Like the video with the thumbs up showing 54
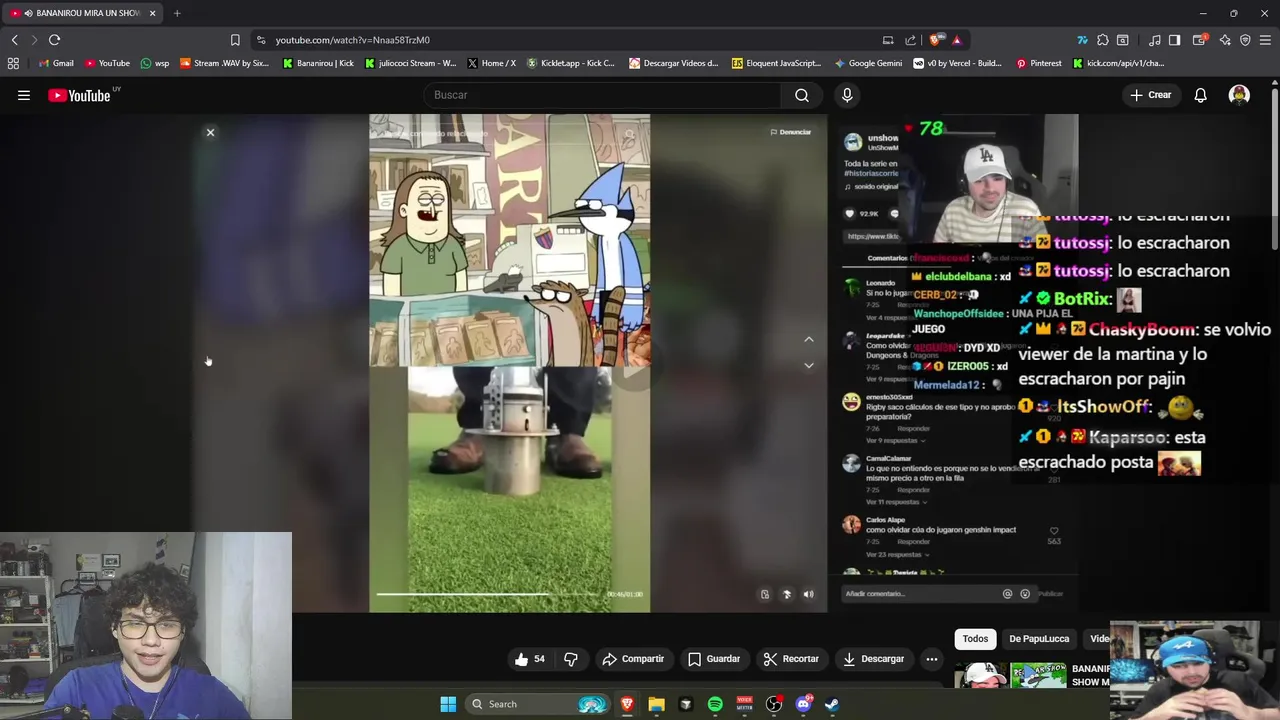The width and height of the screenshot is (1280, 720). click(530, 659)
